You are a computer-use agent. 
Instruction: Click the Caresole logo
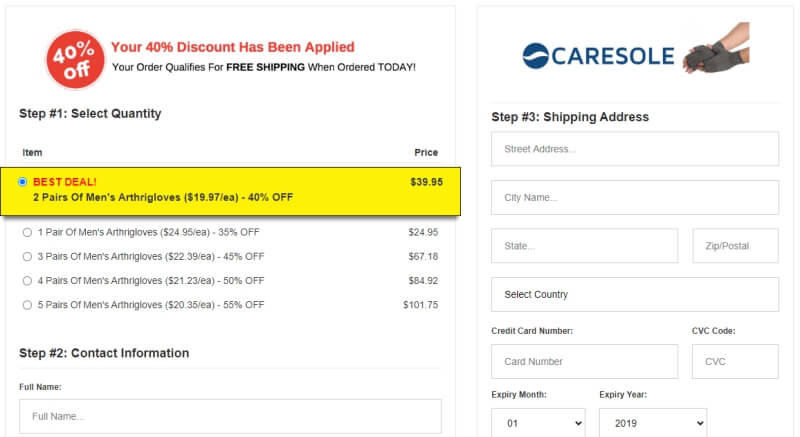pos(598,56)
